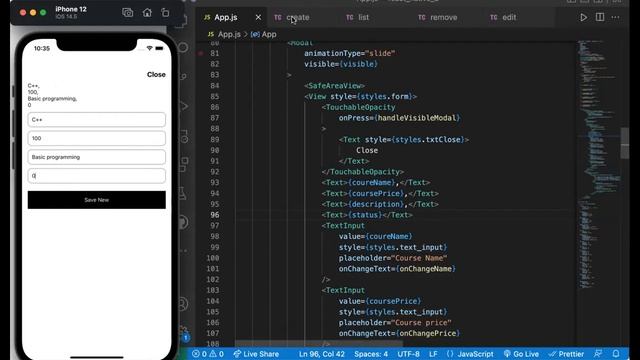Select the App.js editor tab

pos(226,17)
